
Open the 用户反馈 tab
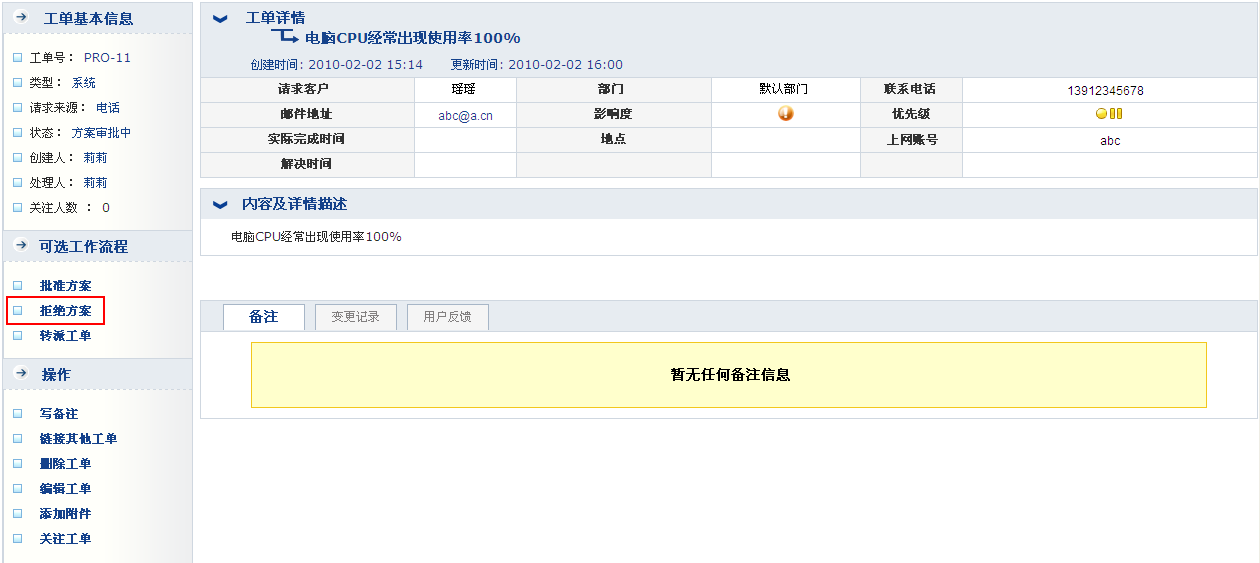447,317
